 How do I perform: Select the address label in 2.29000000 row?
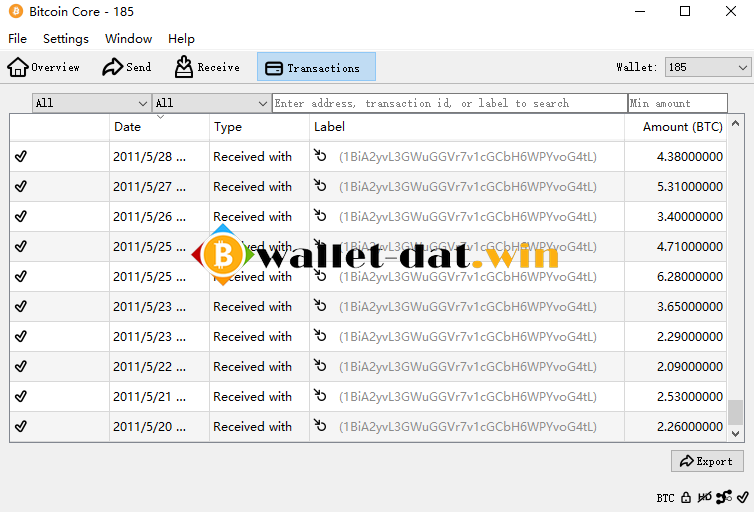tap(468, 337)
